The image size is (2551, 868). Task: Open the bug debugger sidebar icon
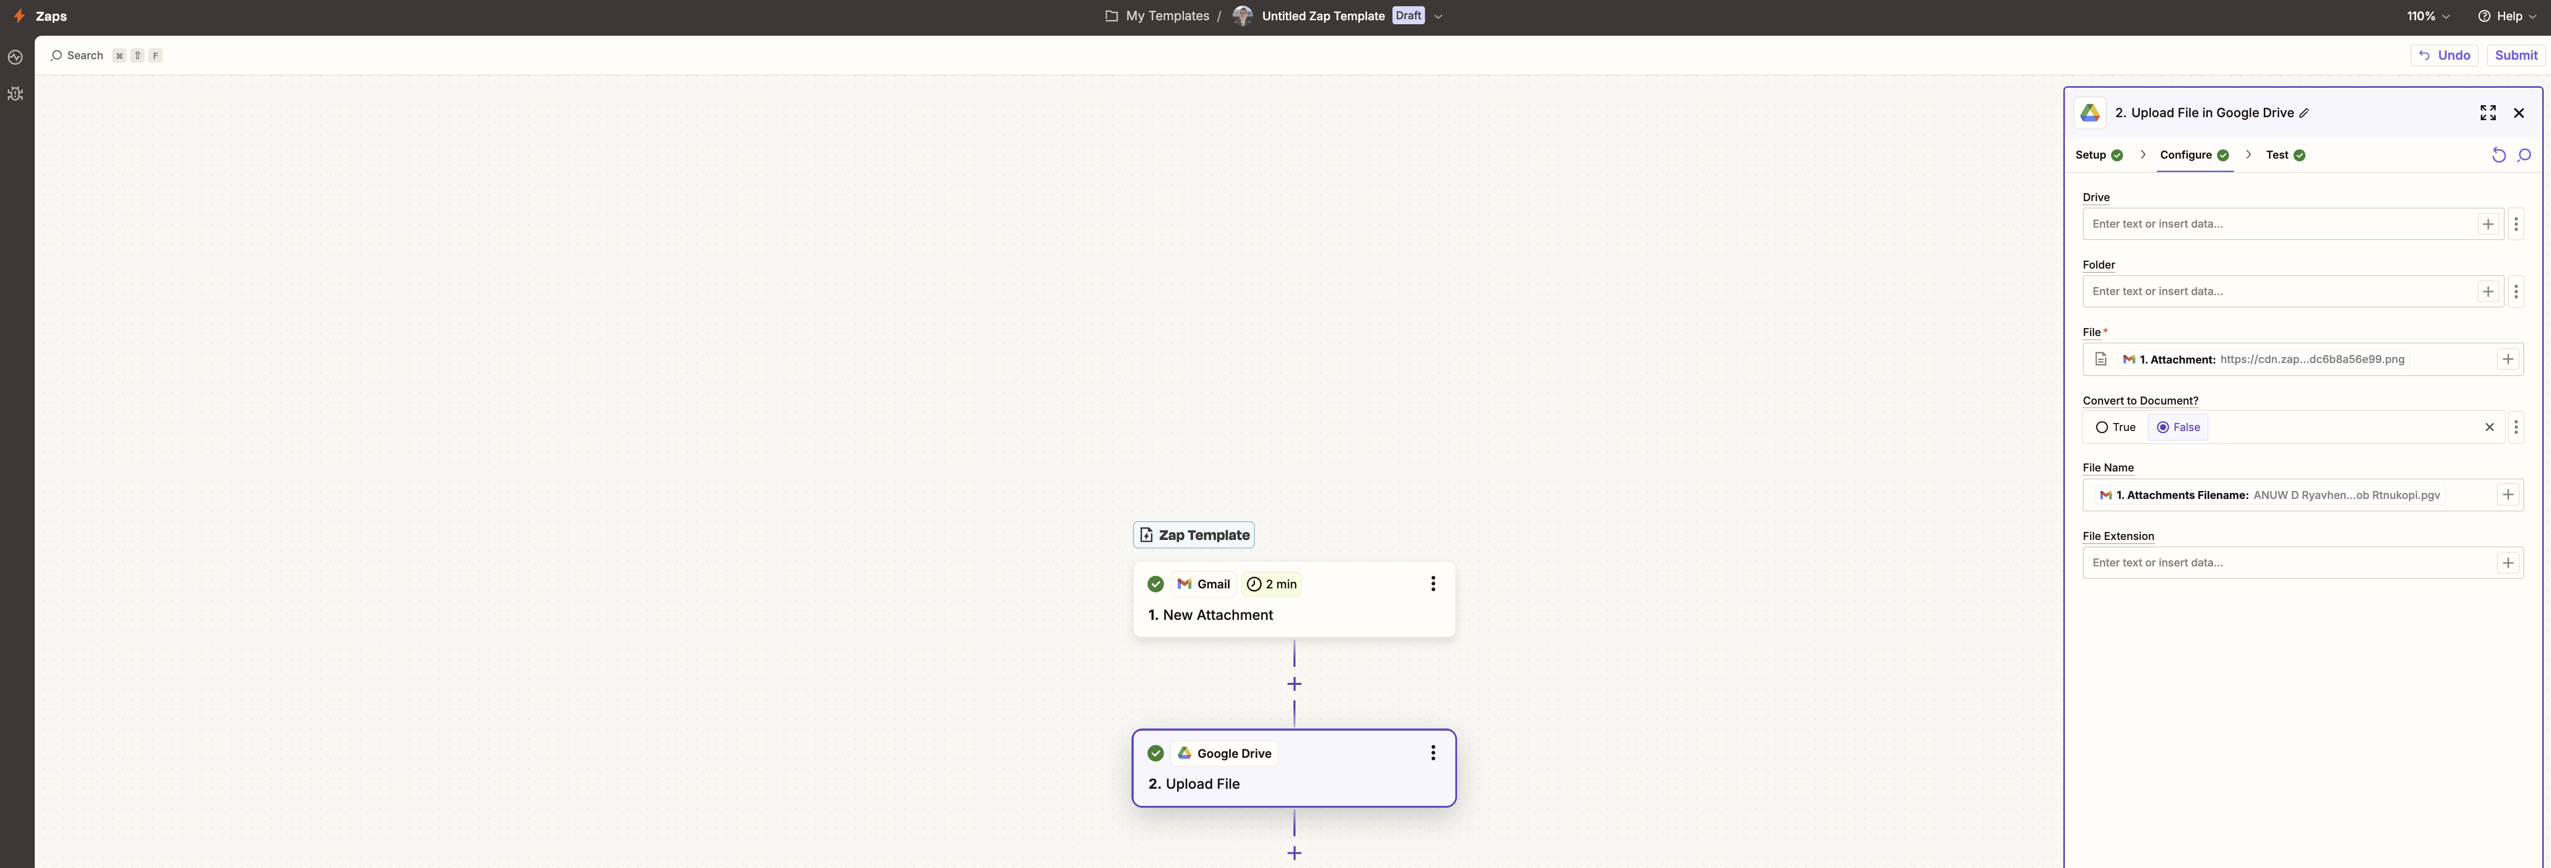pos(15,94)
